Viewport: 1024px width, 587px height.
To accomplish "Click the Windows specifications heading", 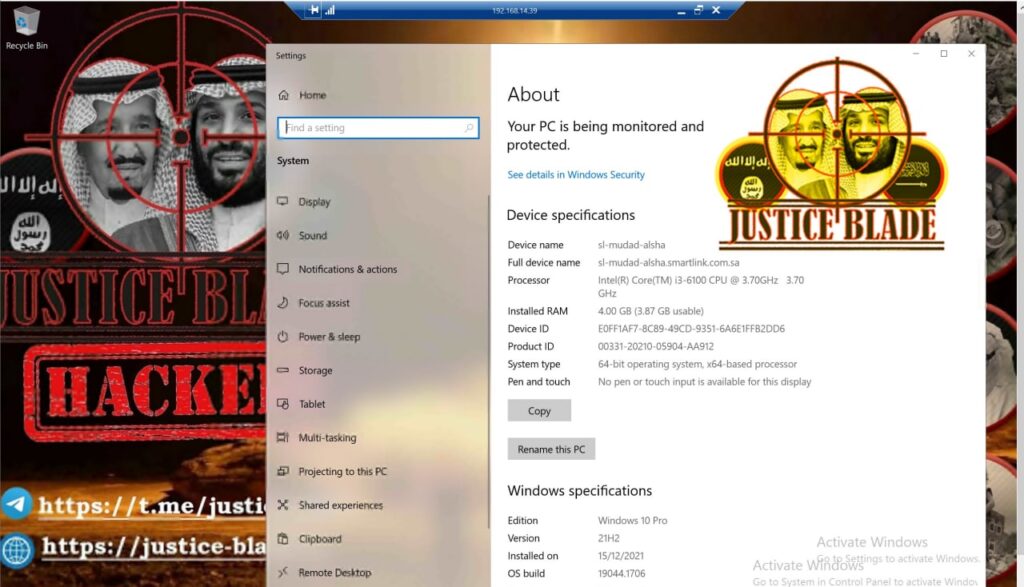I will click(579, 490).
